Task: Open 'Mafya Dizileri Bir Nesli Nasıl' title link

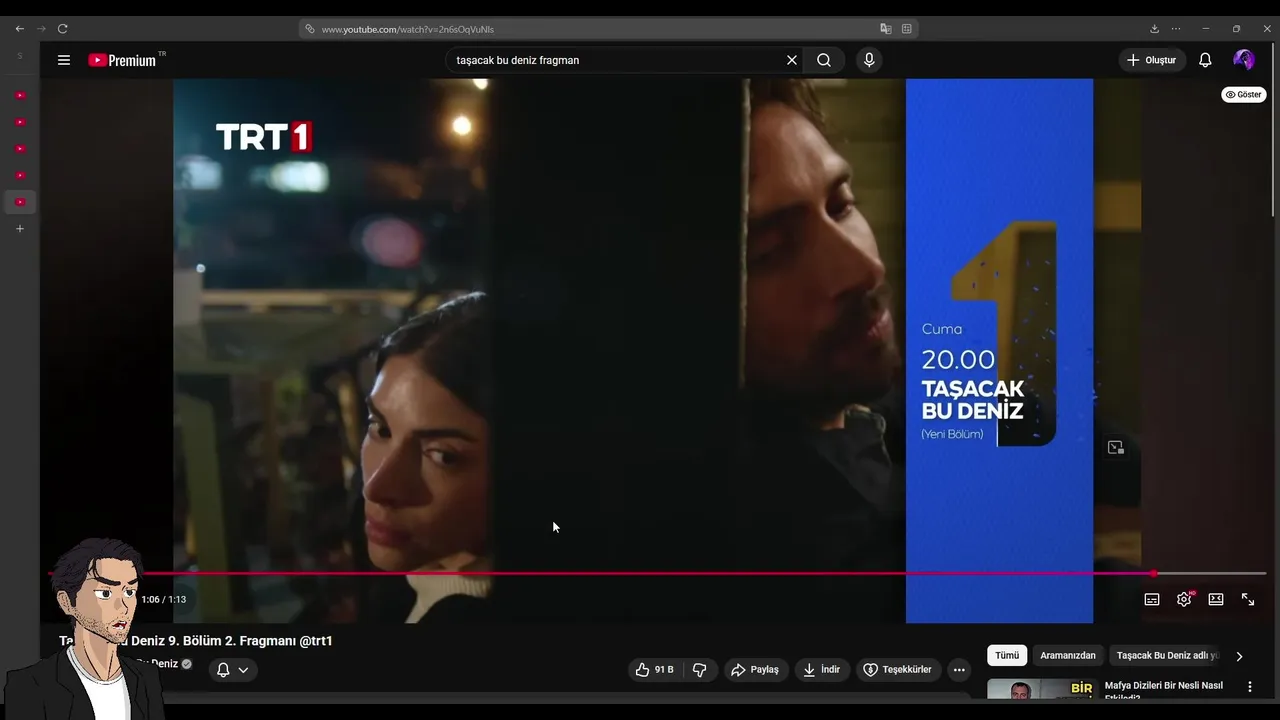Action: pos(1164,689)
